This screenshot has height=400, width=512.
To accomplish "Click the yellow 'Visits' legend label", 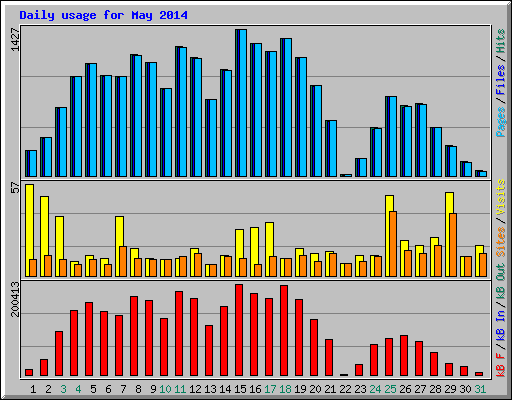I will click(501, 197).
